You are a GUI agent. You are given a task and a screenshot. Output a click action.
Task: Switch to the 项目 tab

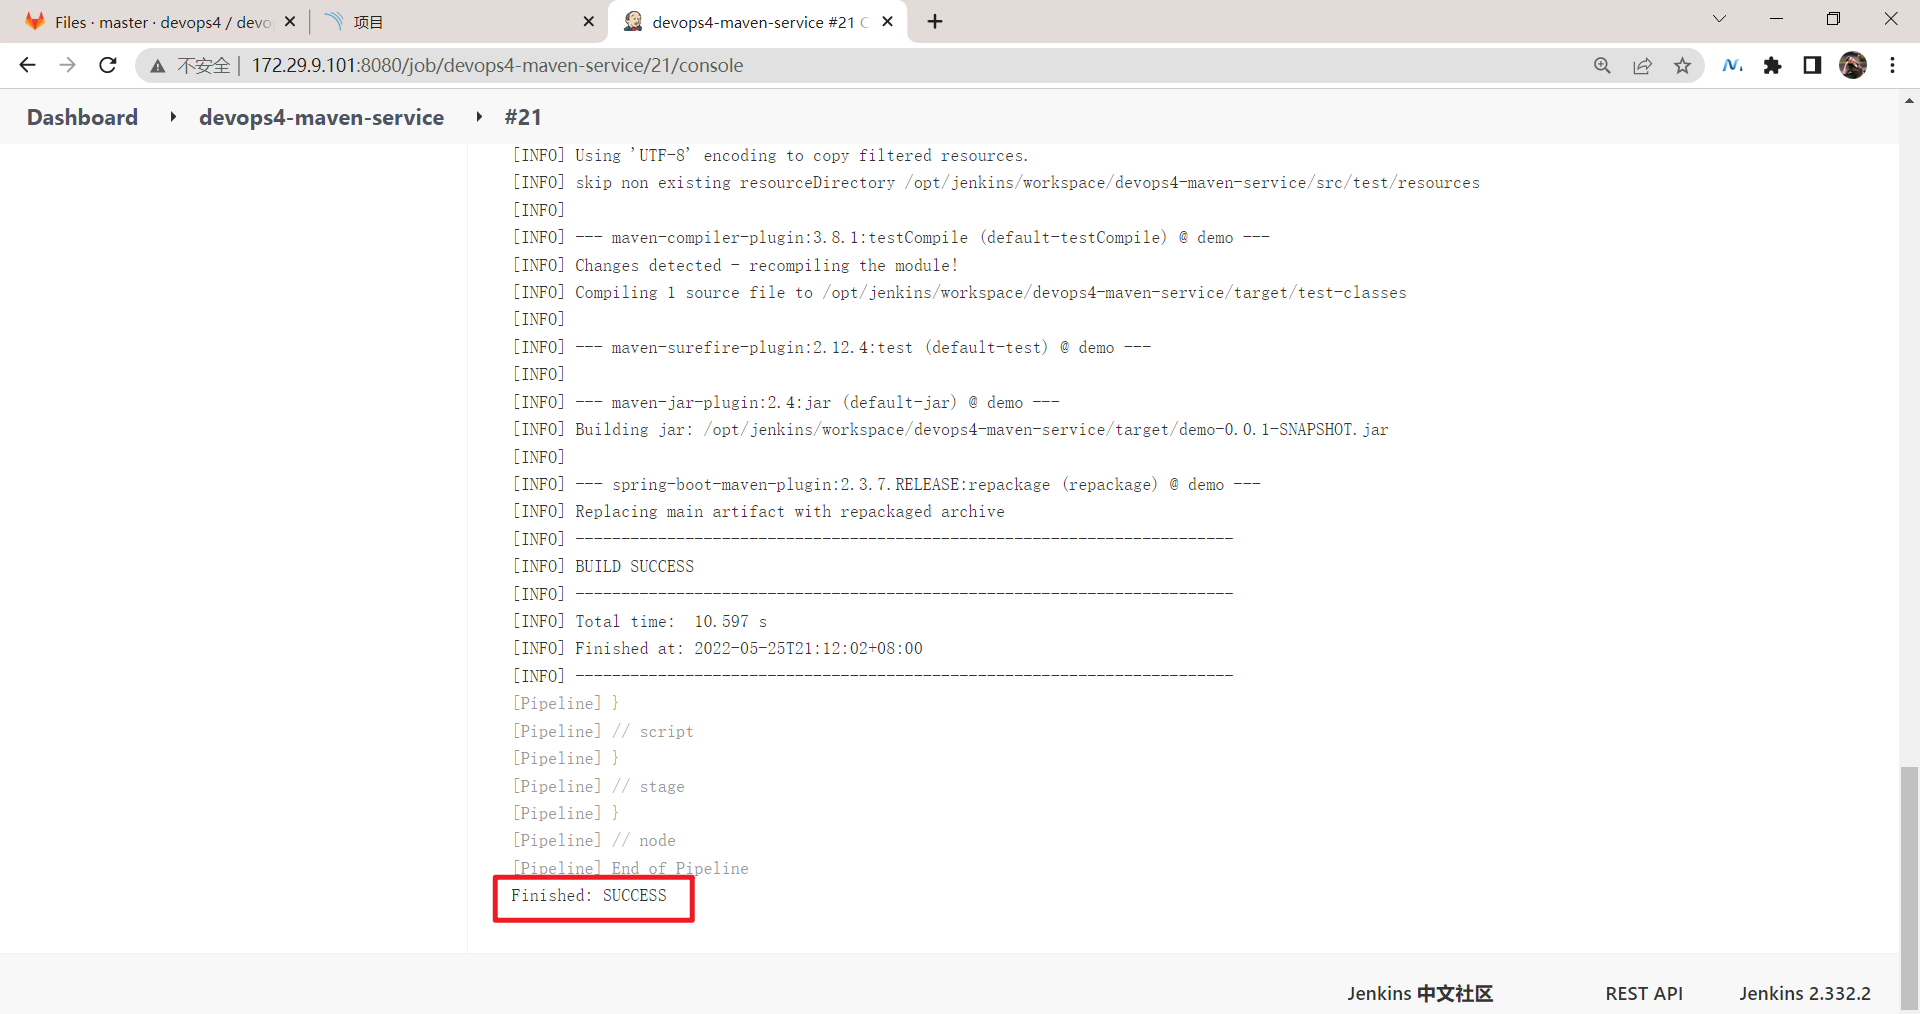[x=458, y=22]
